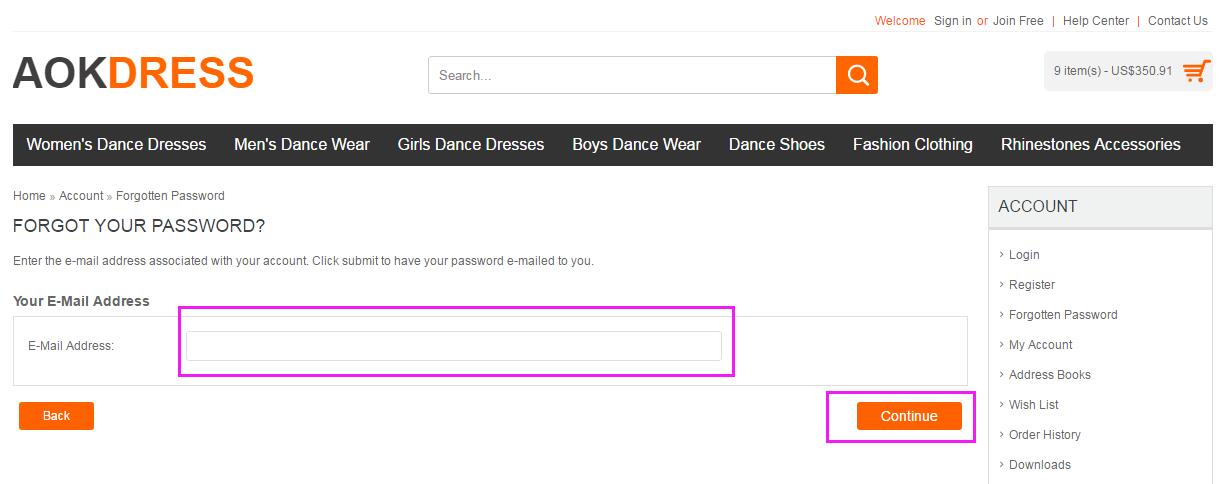This screenshot has width=1224, height=484.
Task: Focus the Search text box
Action: (632, 75)
